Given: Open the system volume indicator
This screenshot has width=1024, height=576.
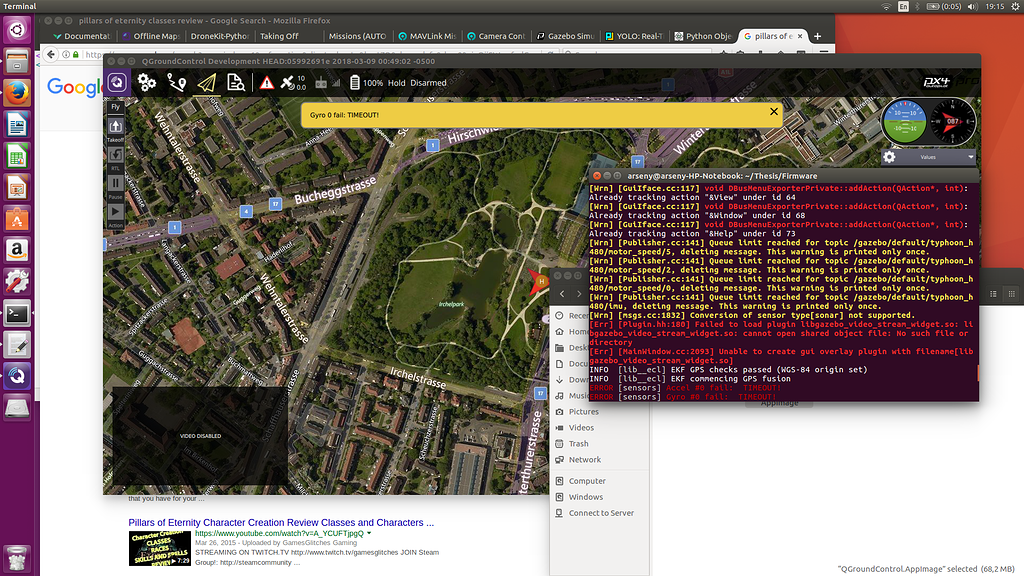Looking at the screenshot, I should tap(972, 6).
